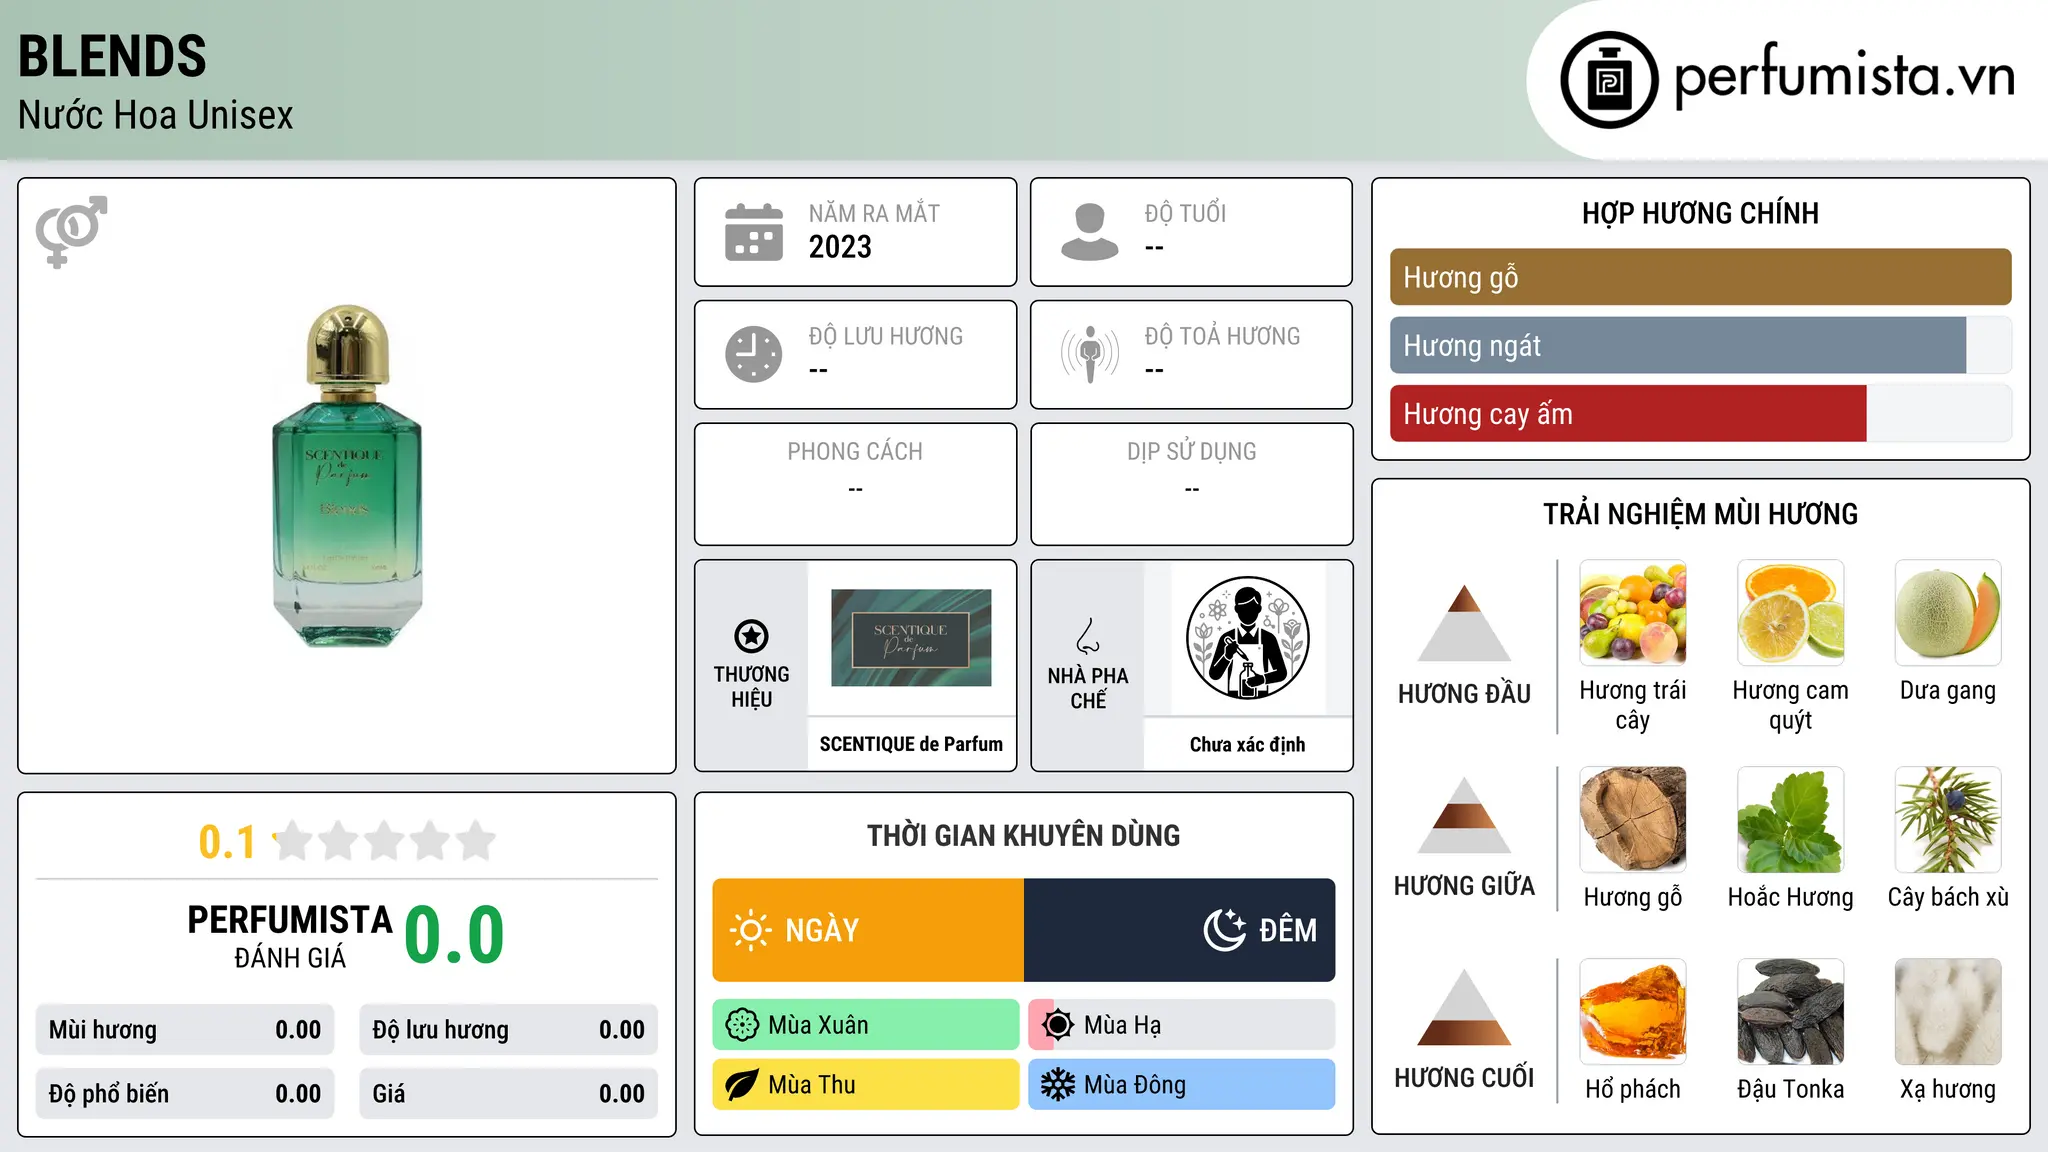Open the Hương gỗ wood note image

point(1633,820)
